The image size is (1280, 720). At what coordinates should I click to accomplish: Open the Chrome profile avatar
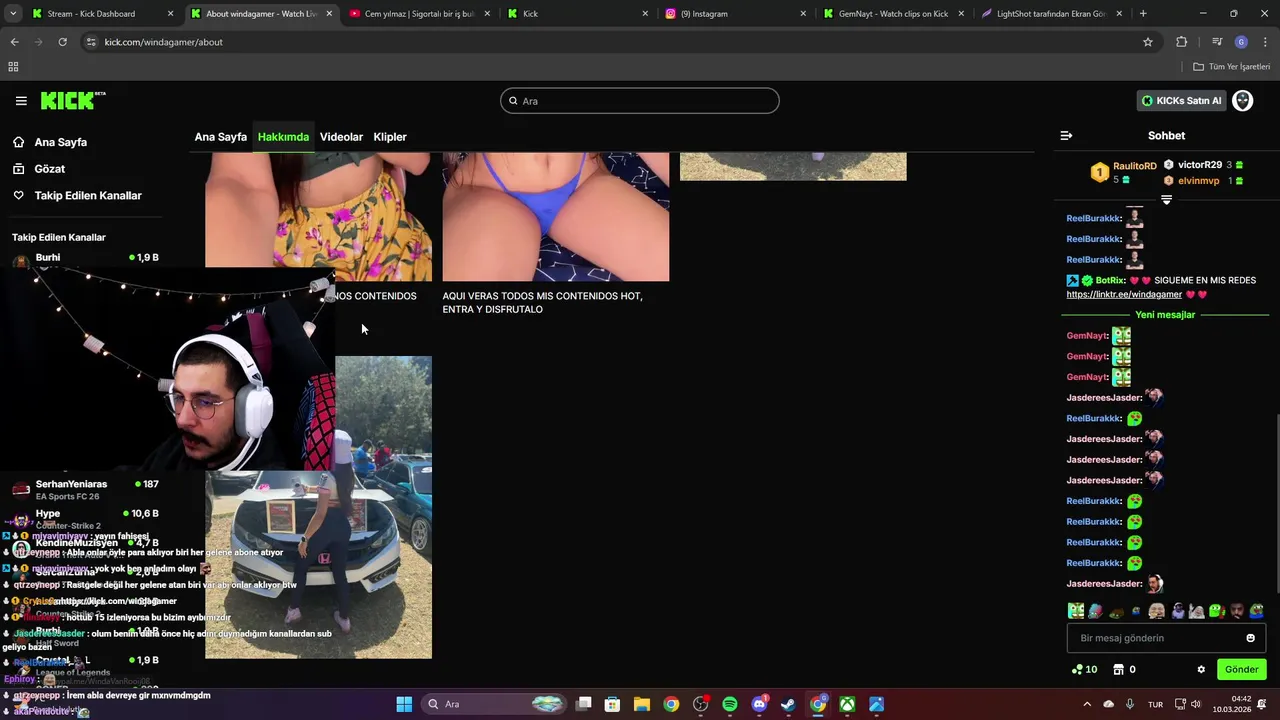pos(1241,42)
